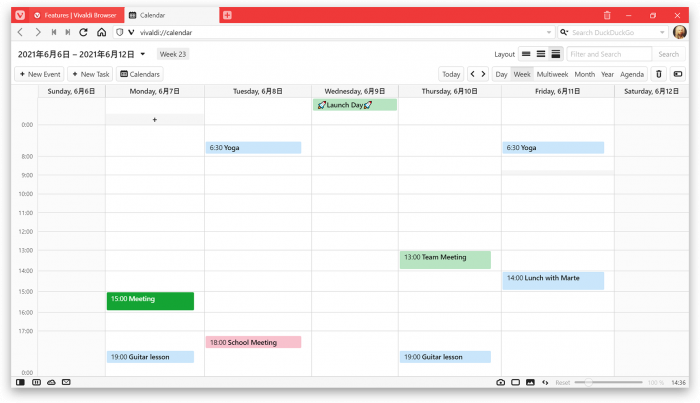Open the Vivaldi menu icon
This screenshot has width=700, height=403.
(x=20, y=15)
